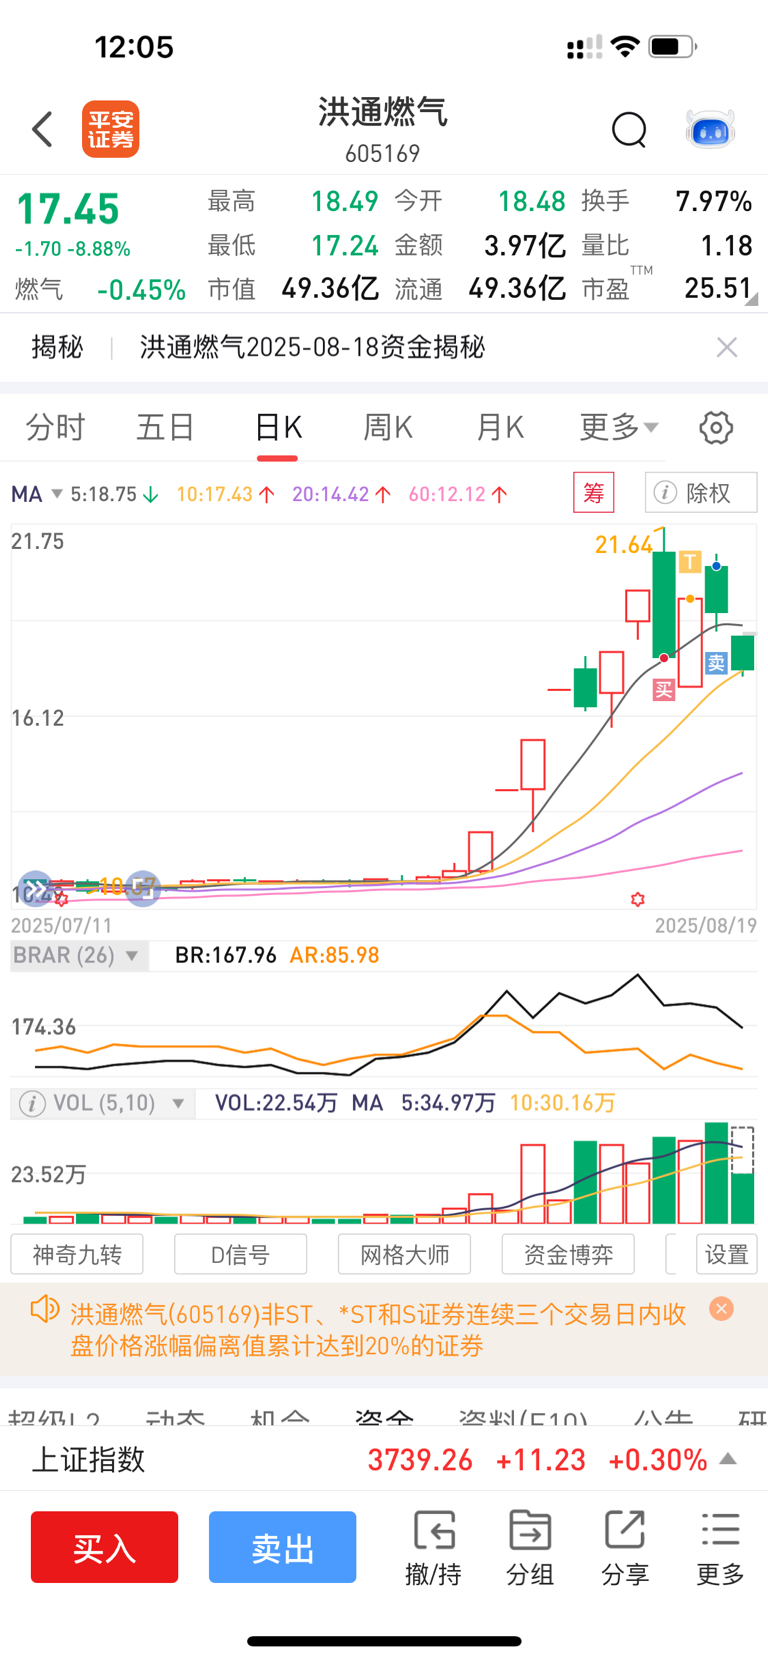Switch to 五日 tab
The image size is (768, 1663).
click(165, 428)
